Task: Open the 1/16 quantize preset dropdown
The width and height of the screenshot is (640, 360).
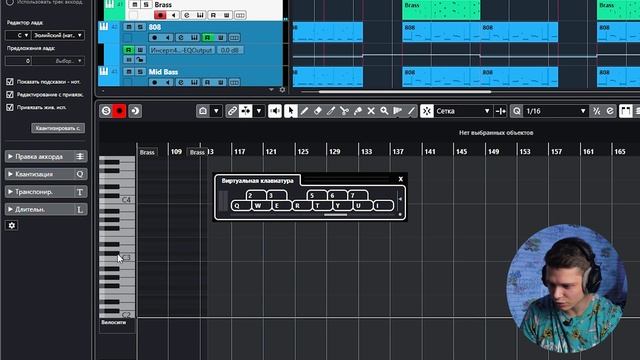Action: (x=556, y=111)
